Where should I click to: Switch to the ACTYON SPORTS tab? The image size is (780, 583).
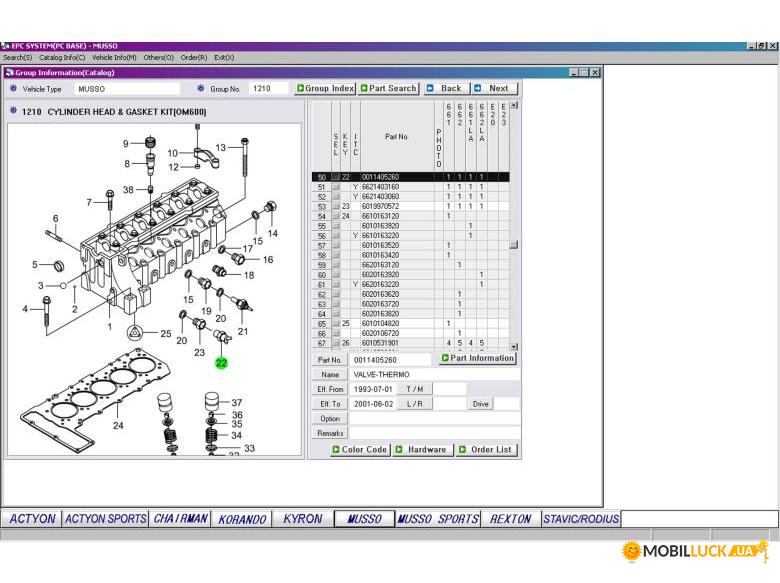[105, 519]
